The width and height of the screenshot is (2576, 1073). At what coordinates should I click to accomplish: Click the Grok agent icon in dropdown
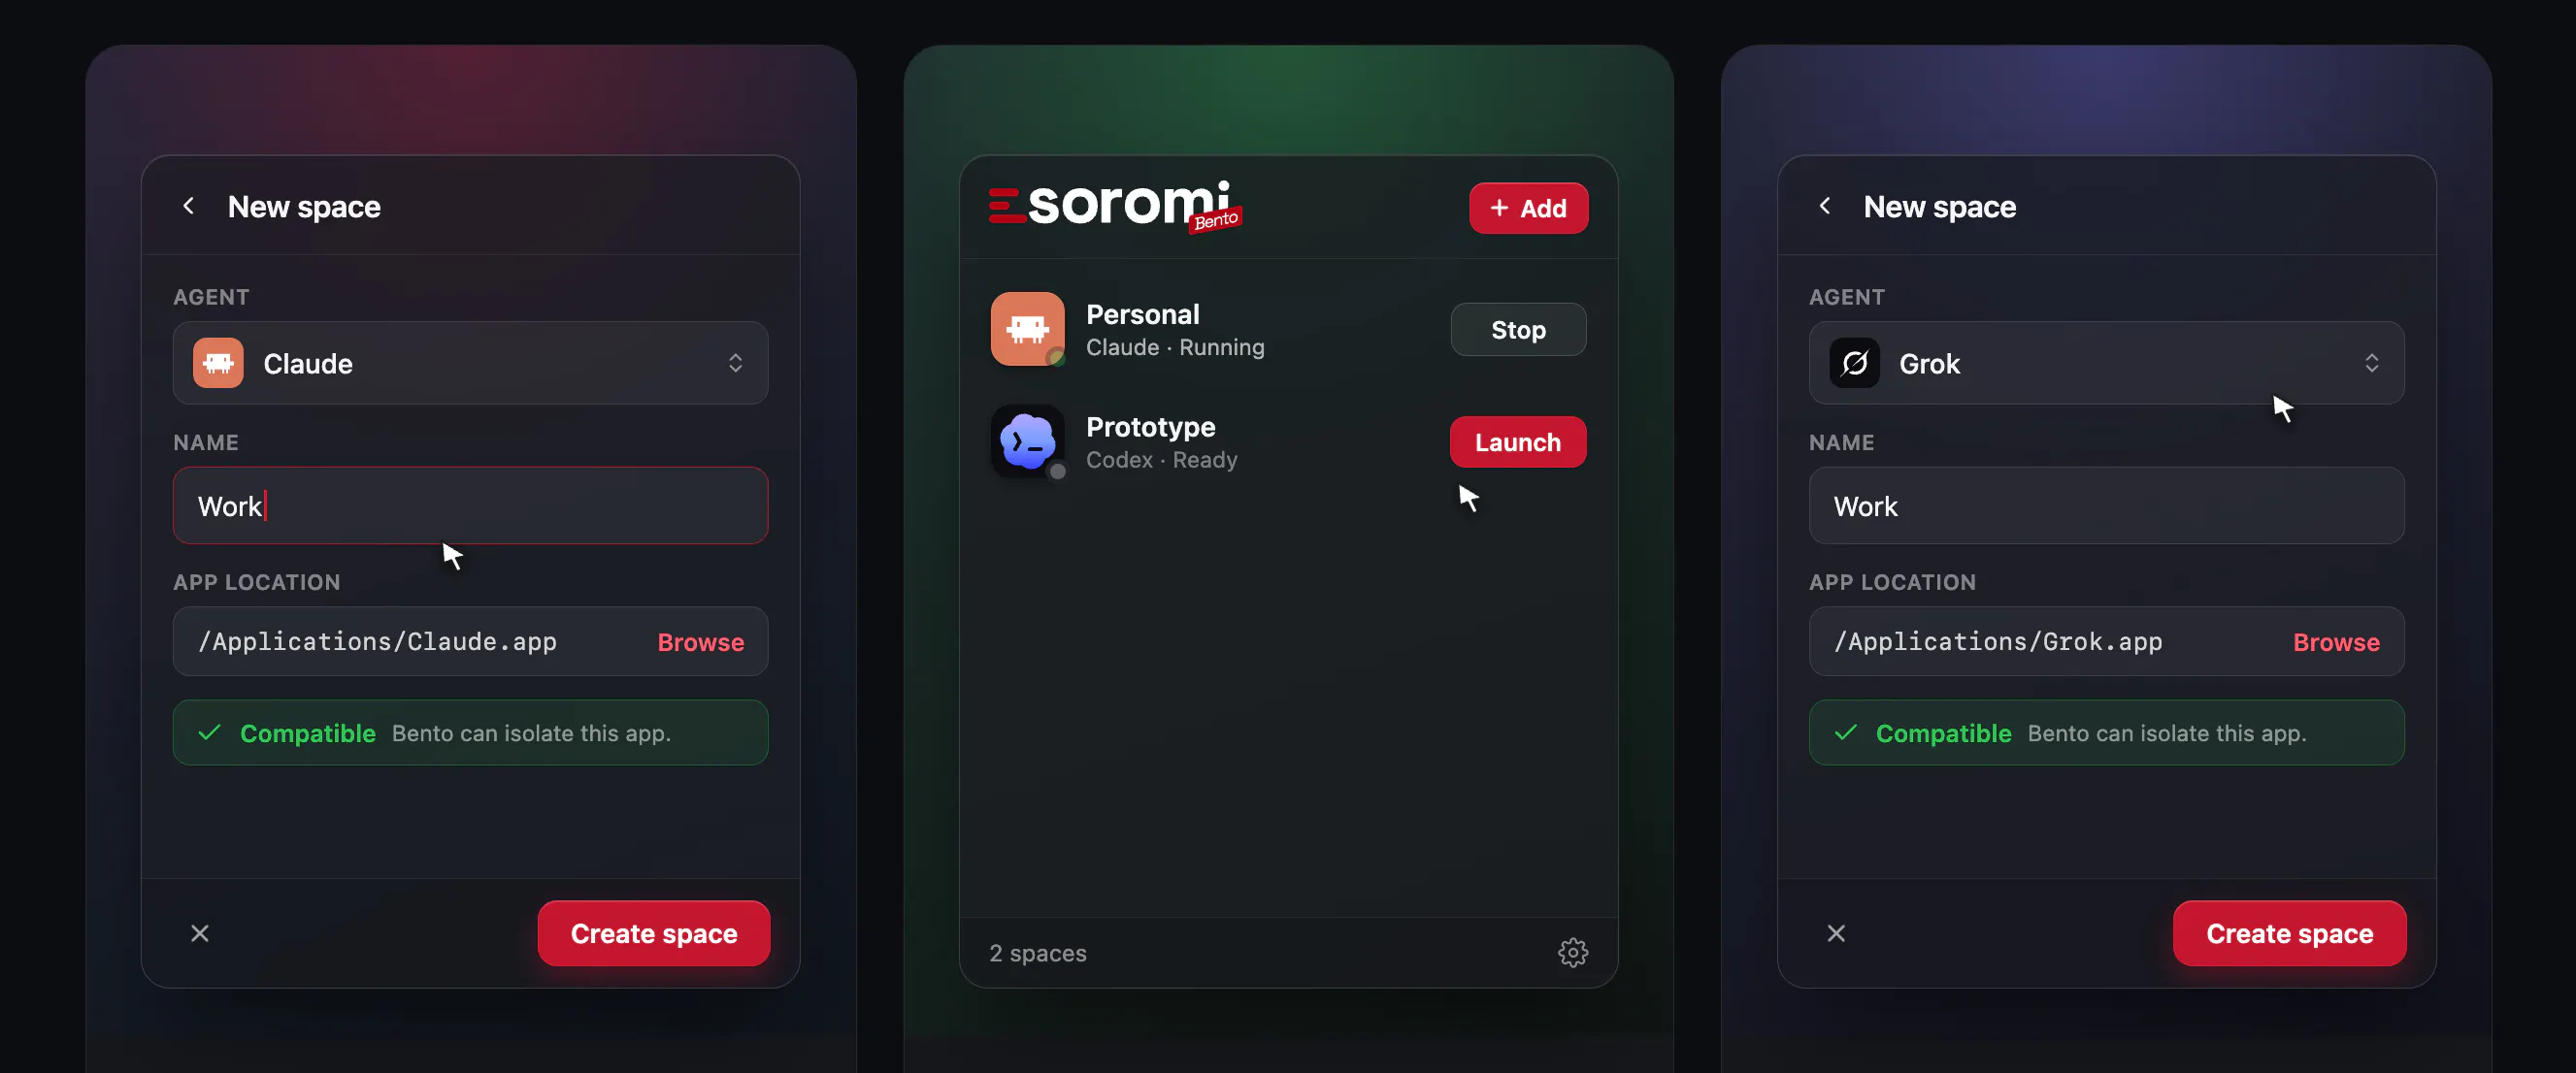click(1854, 363)
